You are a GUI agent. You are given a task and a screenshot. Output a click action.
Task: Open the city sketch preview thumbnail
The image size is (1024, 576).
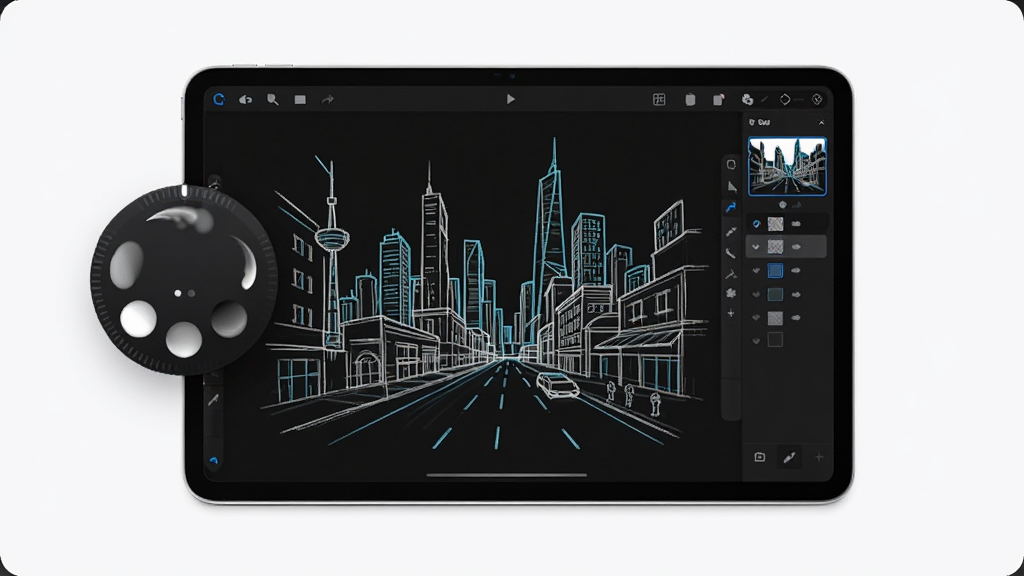[787, 167]
